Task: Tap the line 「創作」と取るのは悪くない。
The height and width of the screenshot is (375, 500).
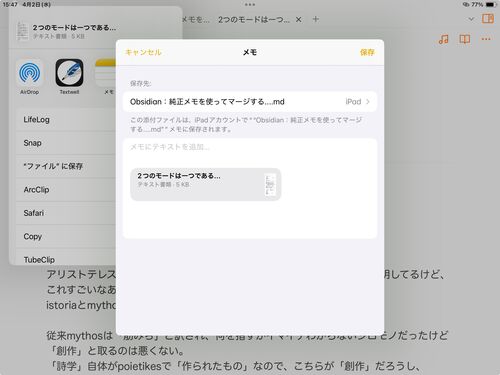Action: 116,351
